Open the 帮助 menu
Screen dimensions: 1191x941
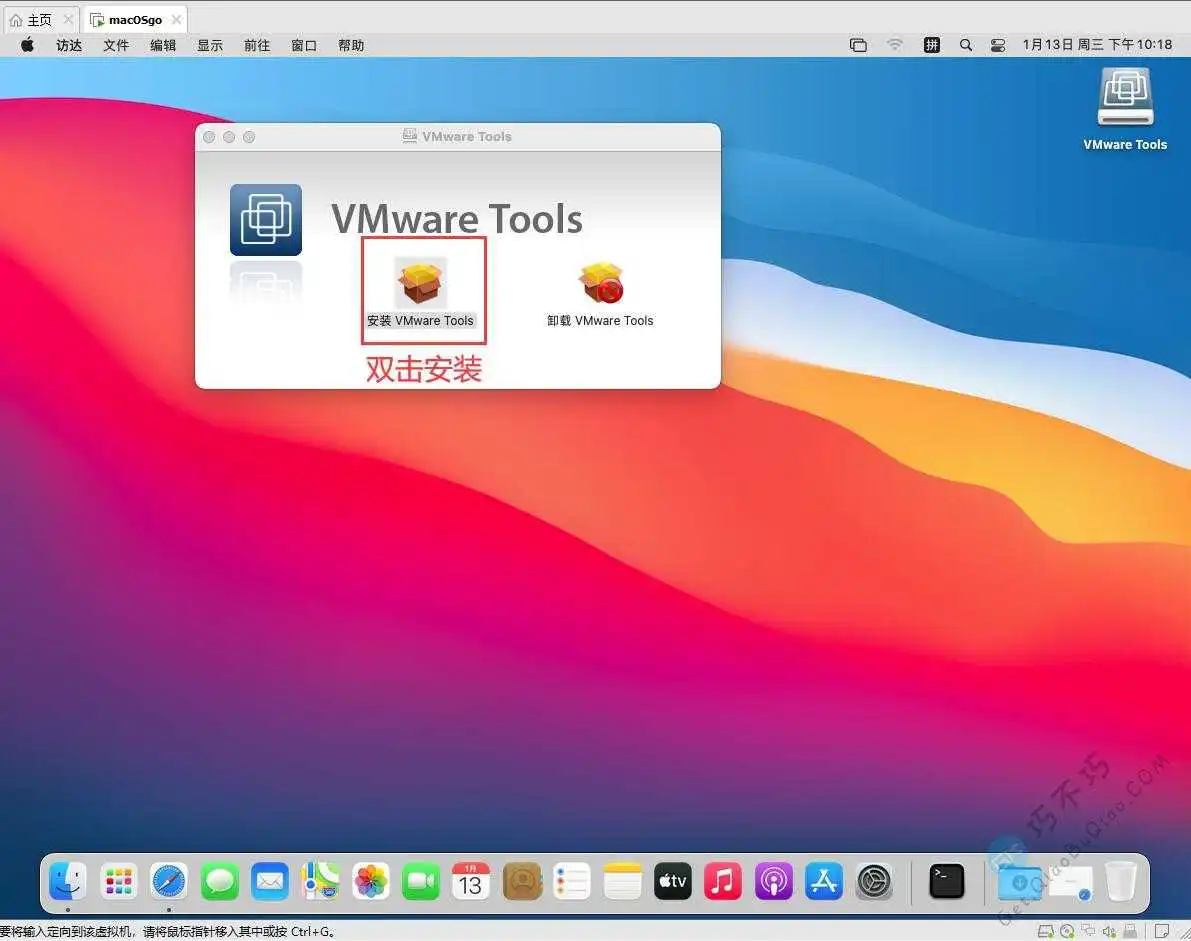tap(352, 46)
